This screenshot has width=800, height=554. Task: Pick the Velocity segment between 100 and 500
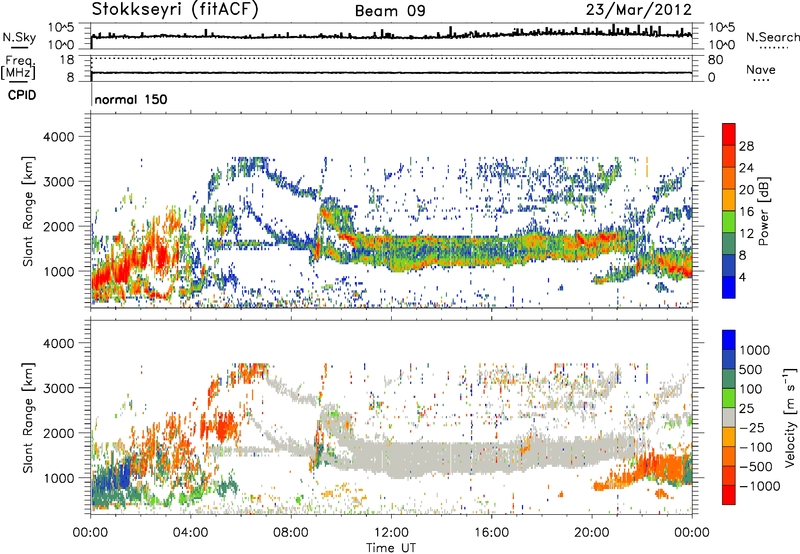tap(729, 379)
